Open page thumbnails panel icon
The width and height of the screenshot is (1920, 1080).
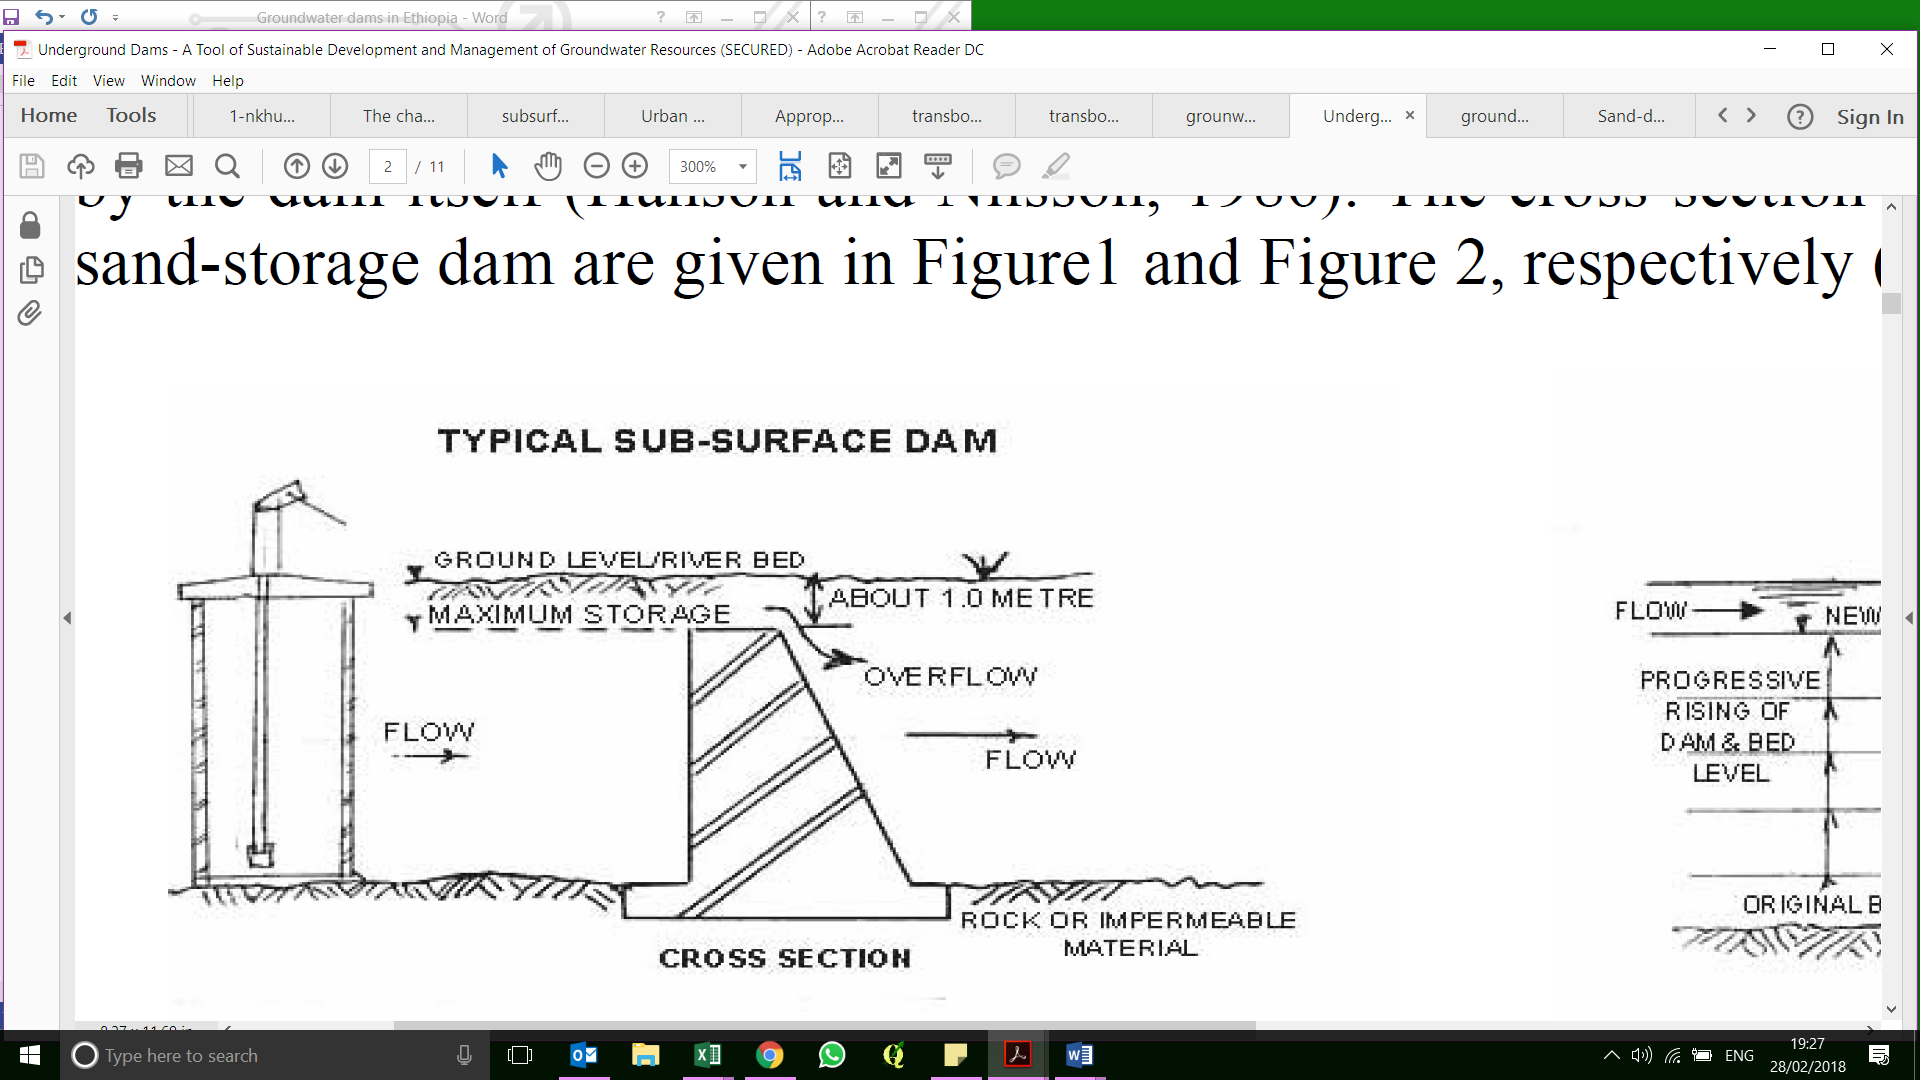point(30,269)
